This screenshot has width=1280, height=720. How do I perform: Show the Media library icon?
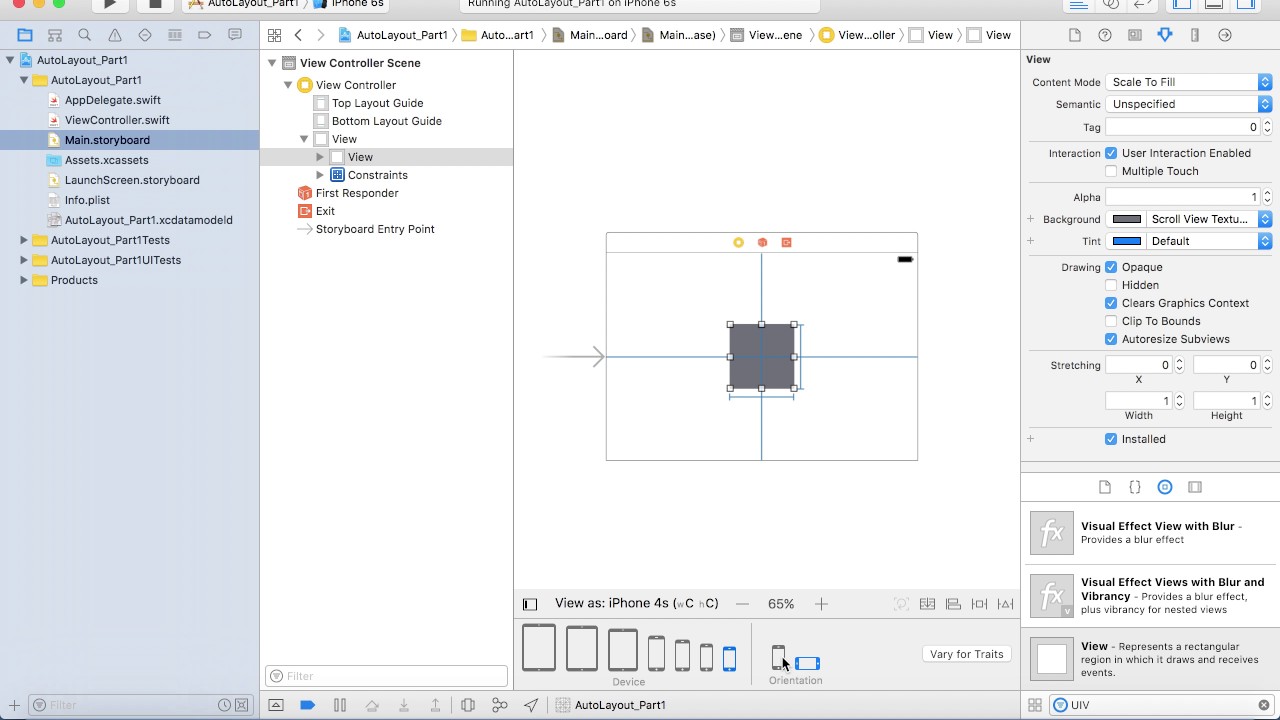[1195, 487]
